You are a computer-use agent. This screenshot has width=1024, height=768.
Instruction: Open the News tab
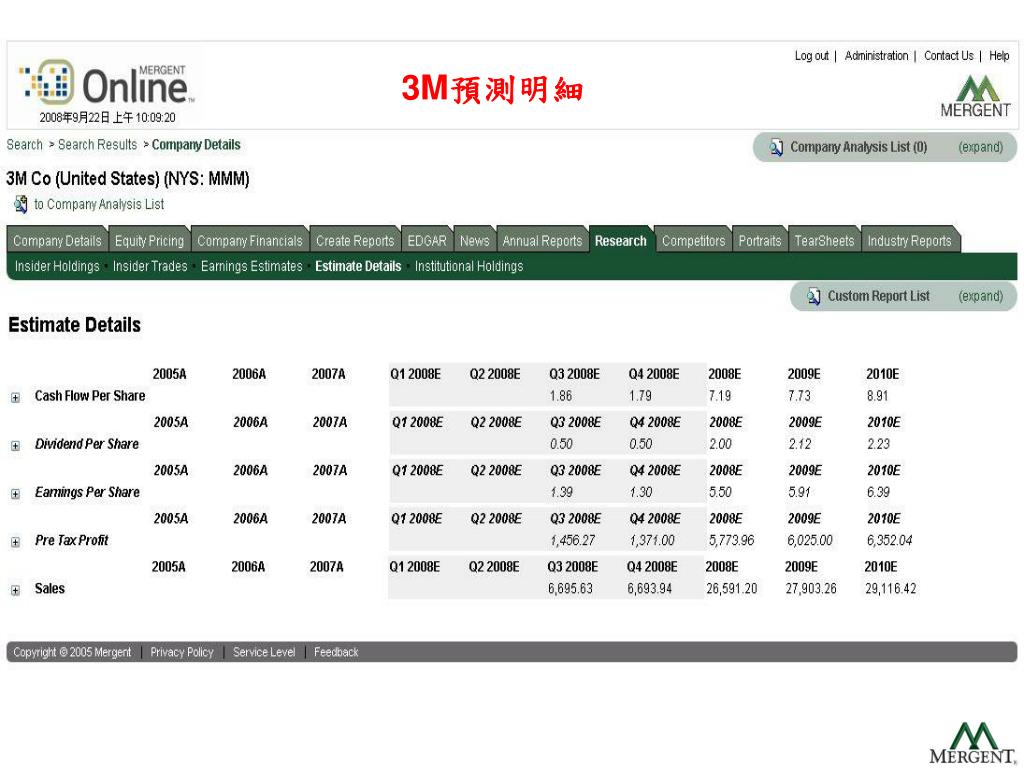coord(475,241)
